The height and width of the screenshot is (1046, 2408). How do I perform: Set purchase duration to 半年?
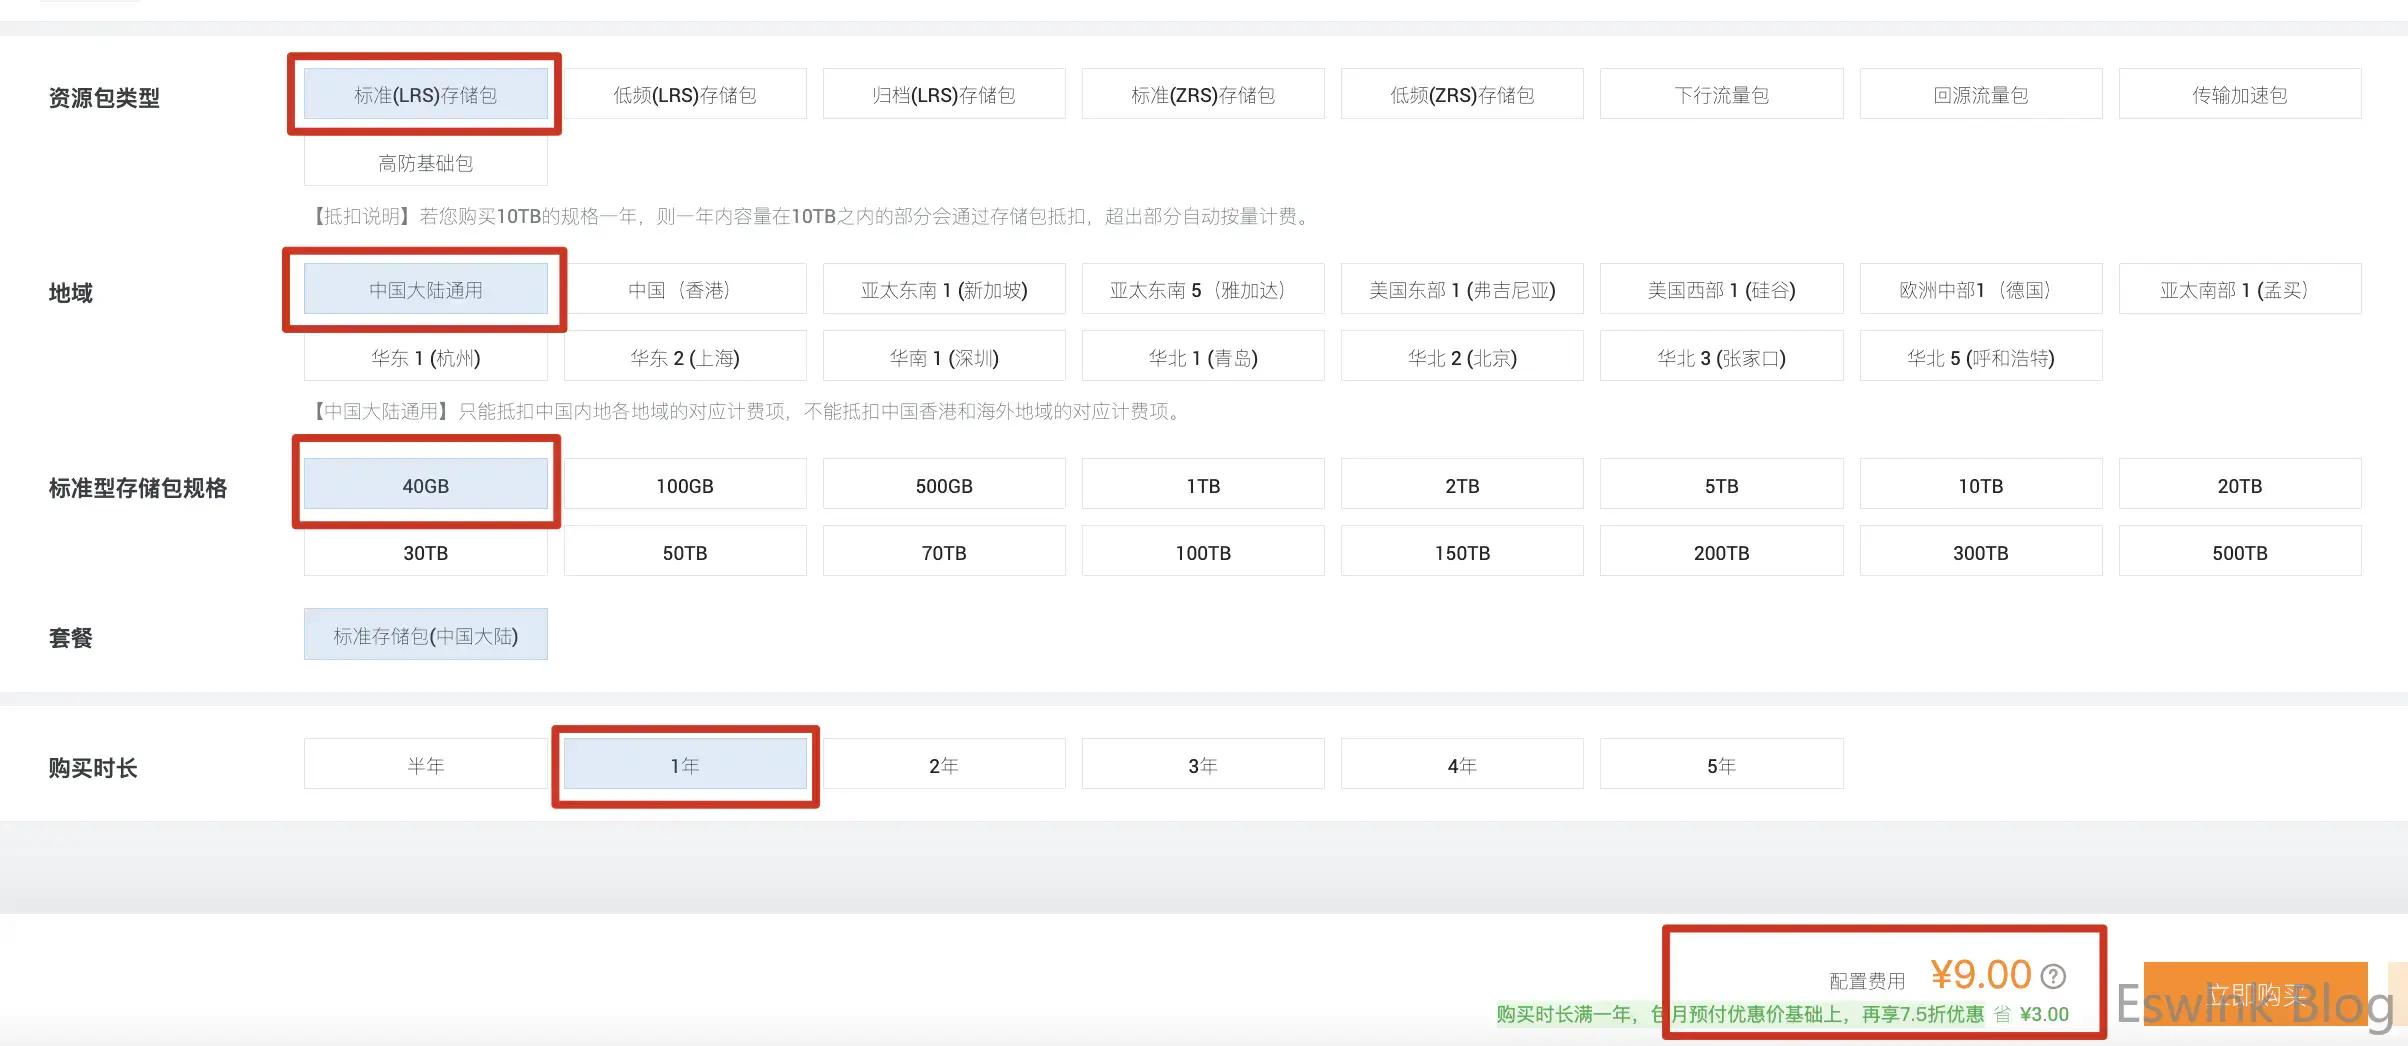coord(425,765)
